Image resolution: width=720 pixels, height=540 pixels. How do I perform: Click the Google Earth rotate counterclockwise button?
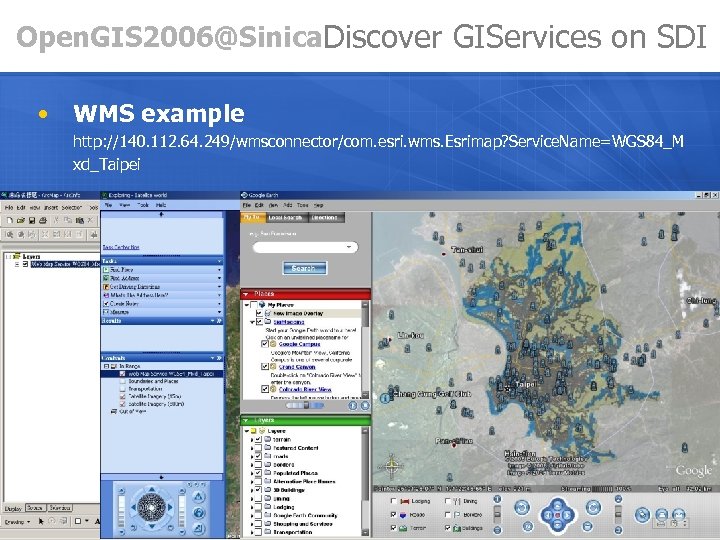pos(522,507)
